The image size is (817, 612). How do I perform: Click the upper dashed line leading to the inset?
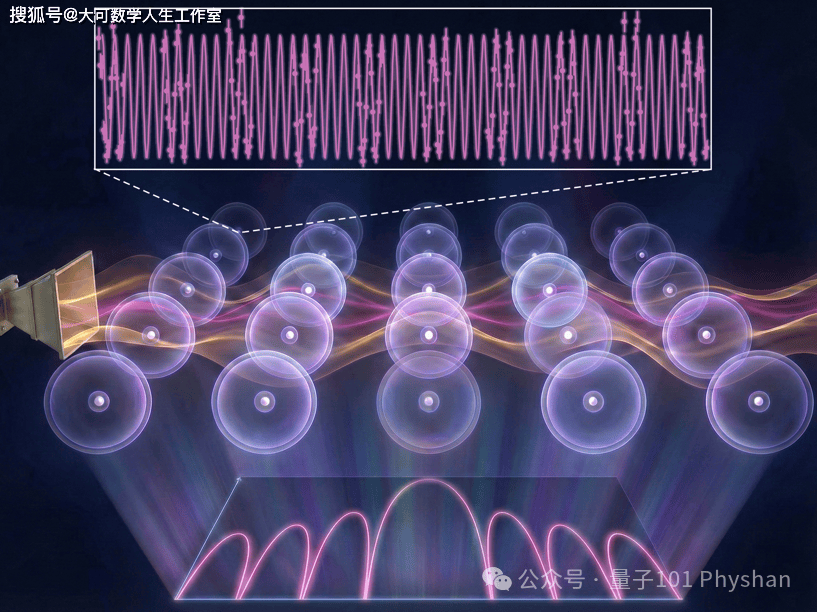[x=474, y=201]
